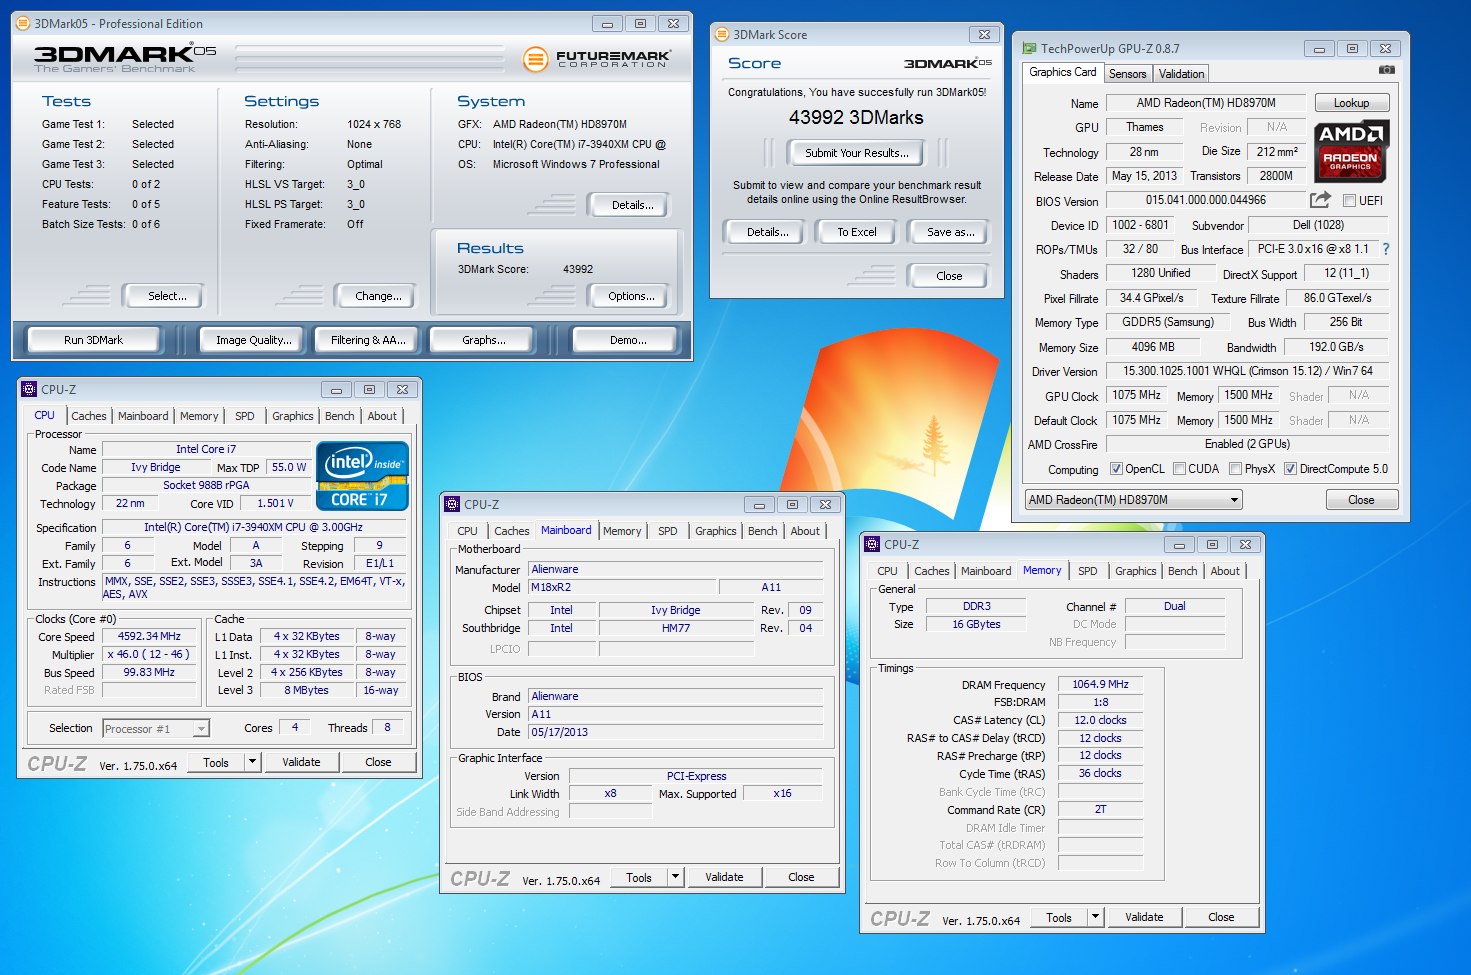This screenshot has height=975, width=1471.
Task: Click the Memory Size value 16 GBytes
Action: pos(976,624)
